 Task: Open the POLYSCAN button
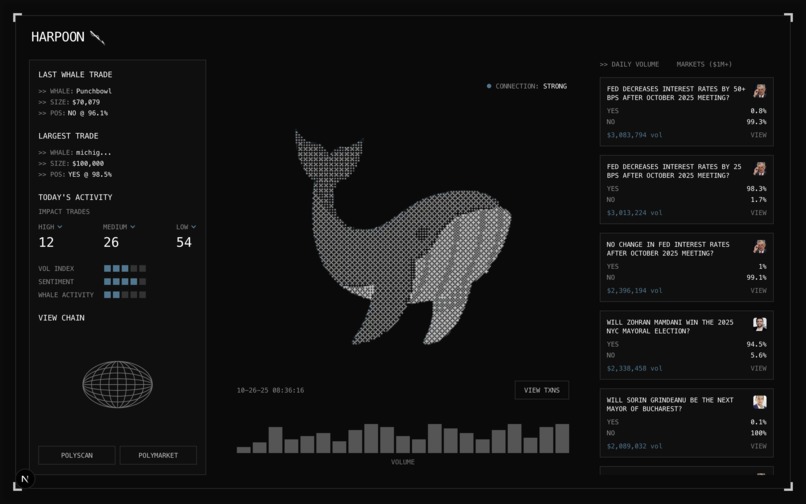tap(77, 455)
